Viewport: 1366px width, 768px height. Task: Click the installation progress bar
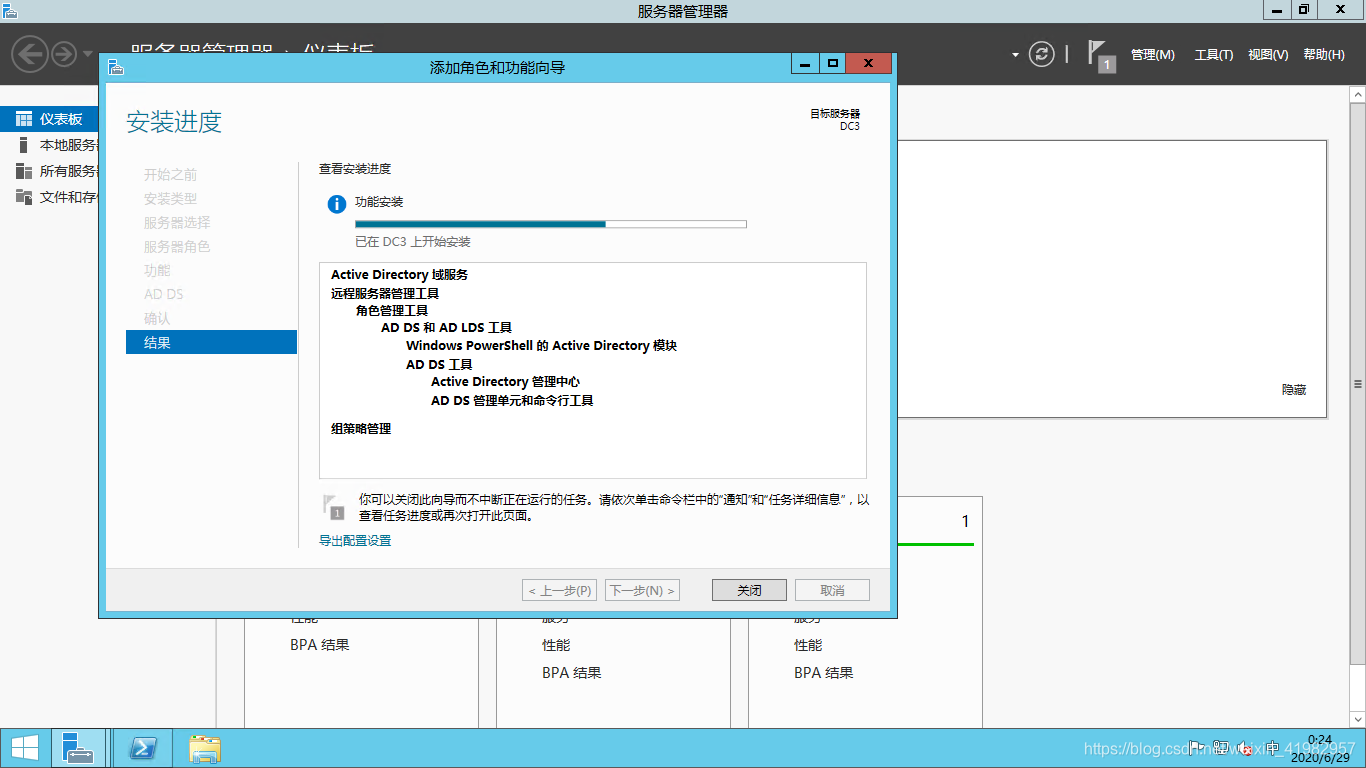pyautogui.click(x=551, y=224)
